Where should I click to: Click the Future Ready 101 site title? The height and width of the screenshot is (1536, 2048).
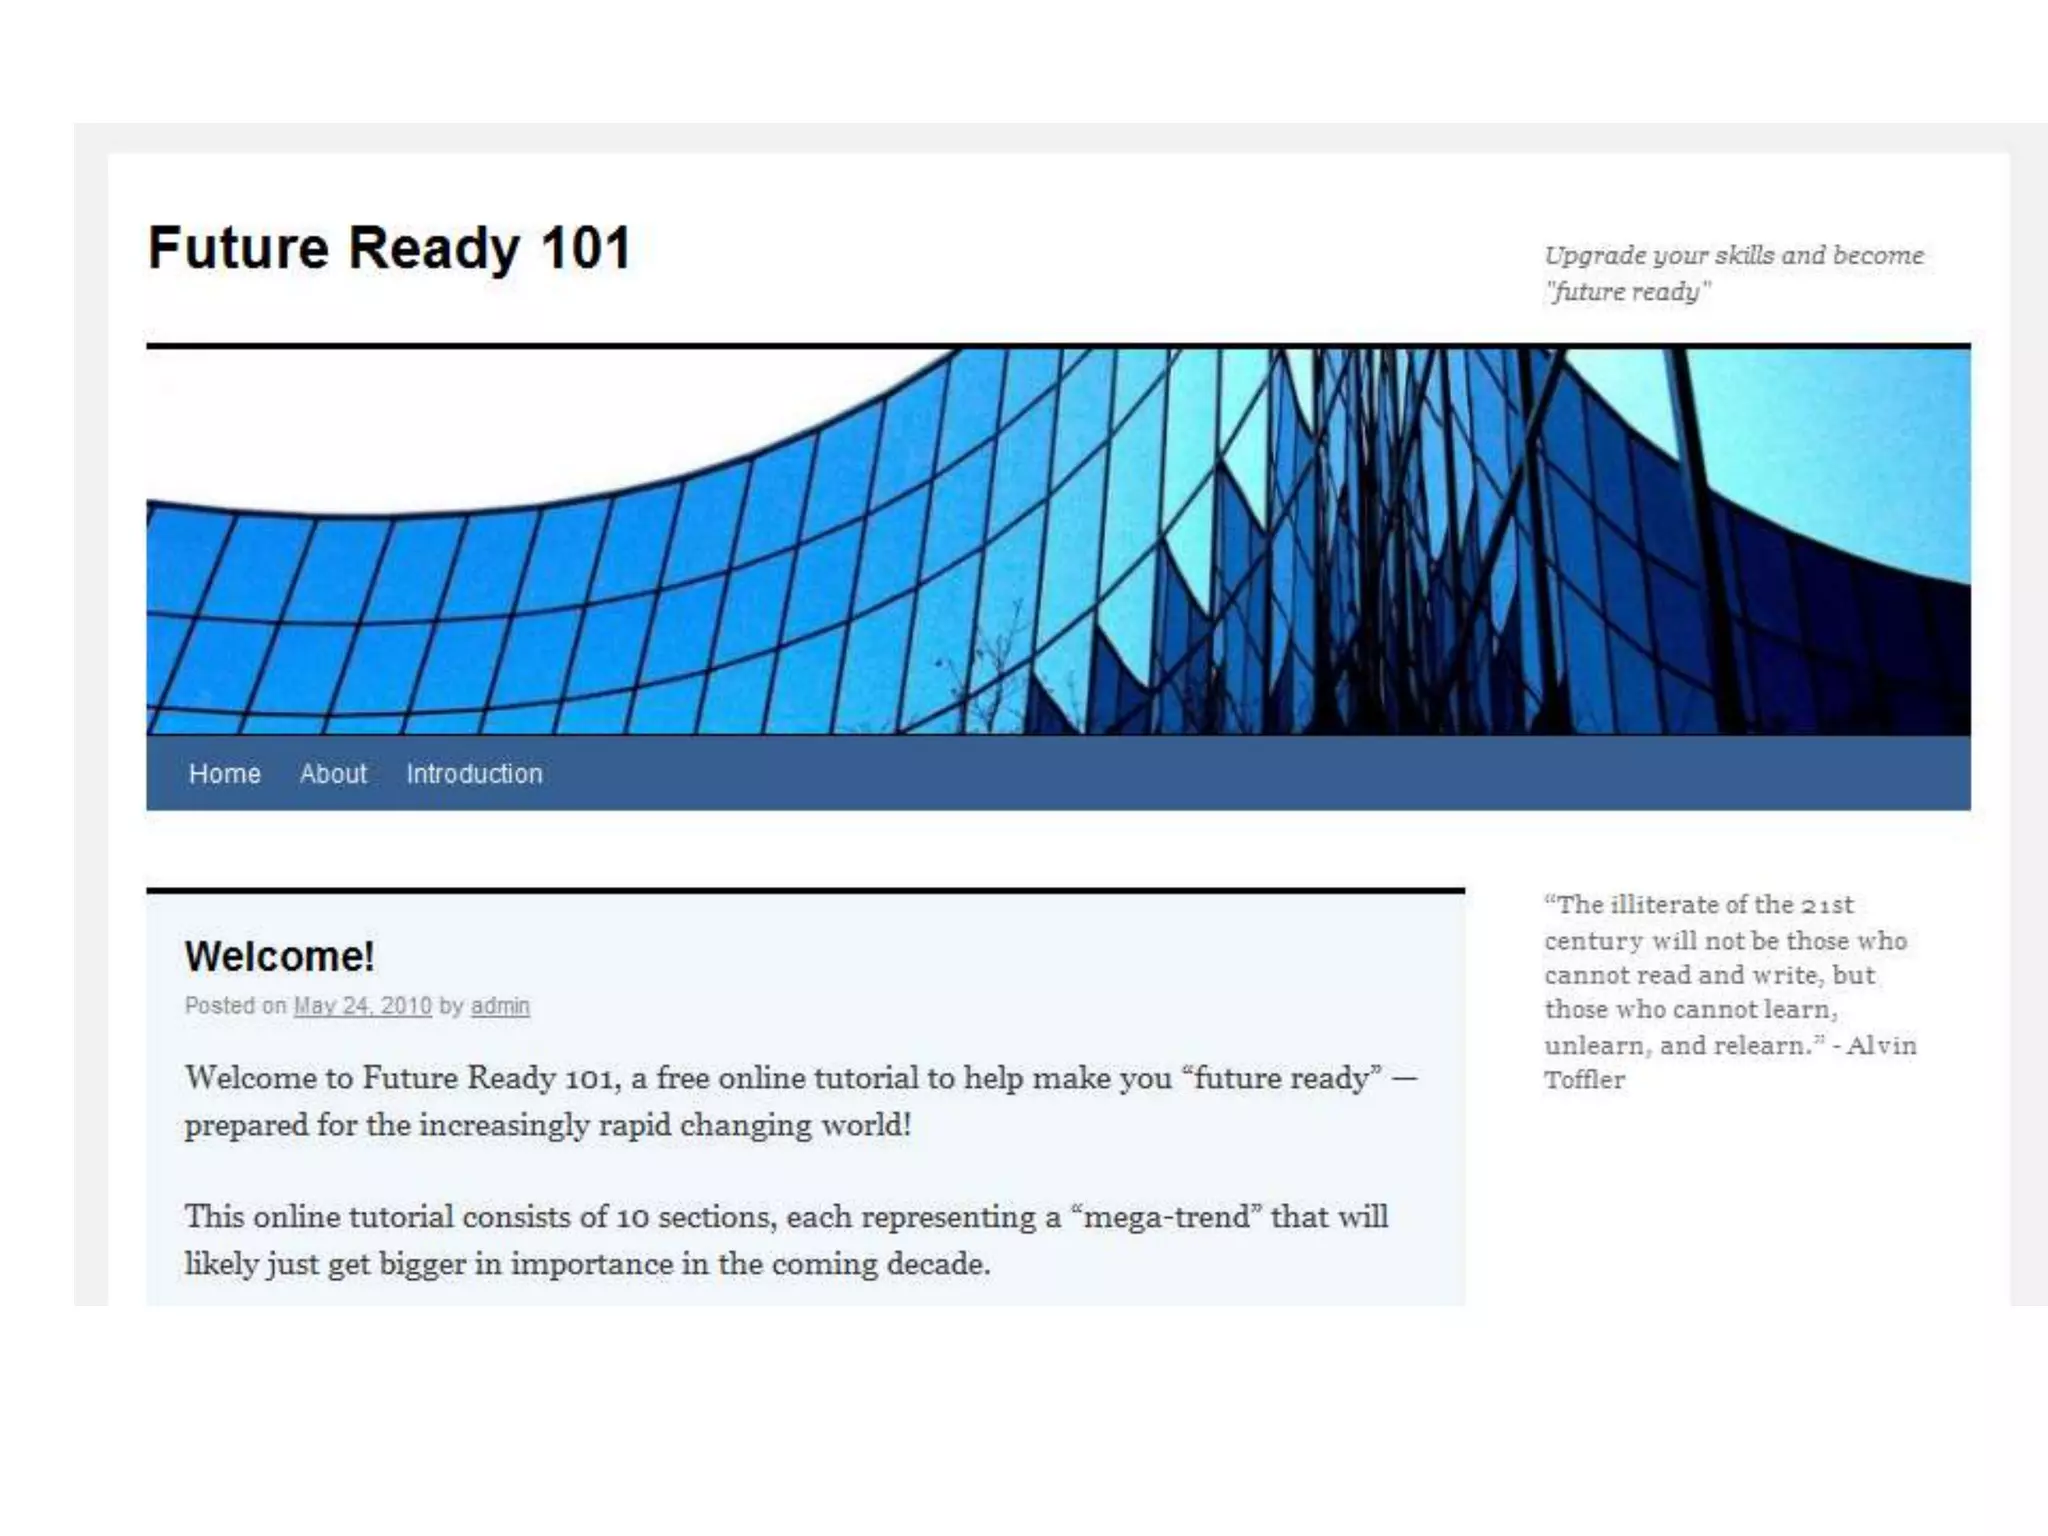coord(389,248)
